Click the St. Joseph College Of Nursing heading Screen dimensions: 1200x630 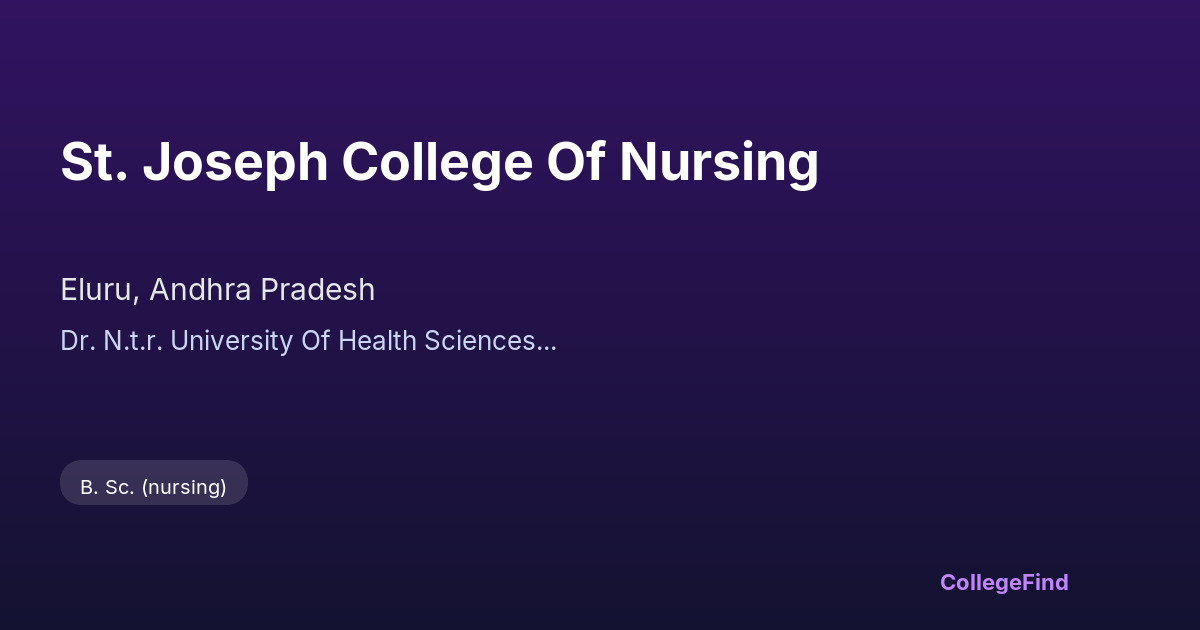(439, 162)
